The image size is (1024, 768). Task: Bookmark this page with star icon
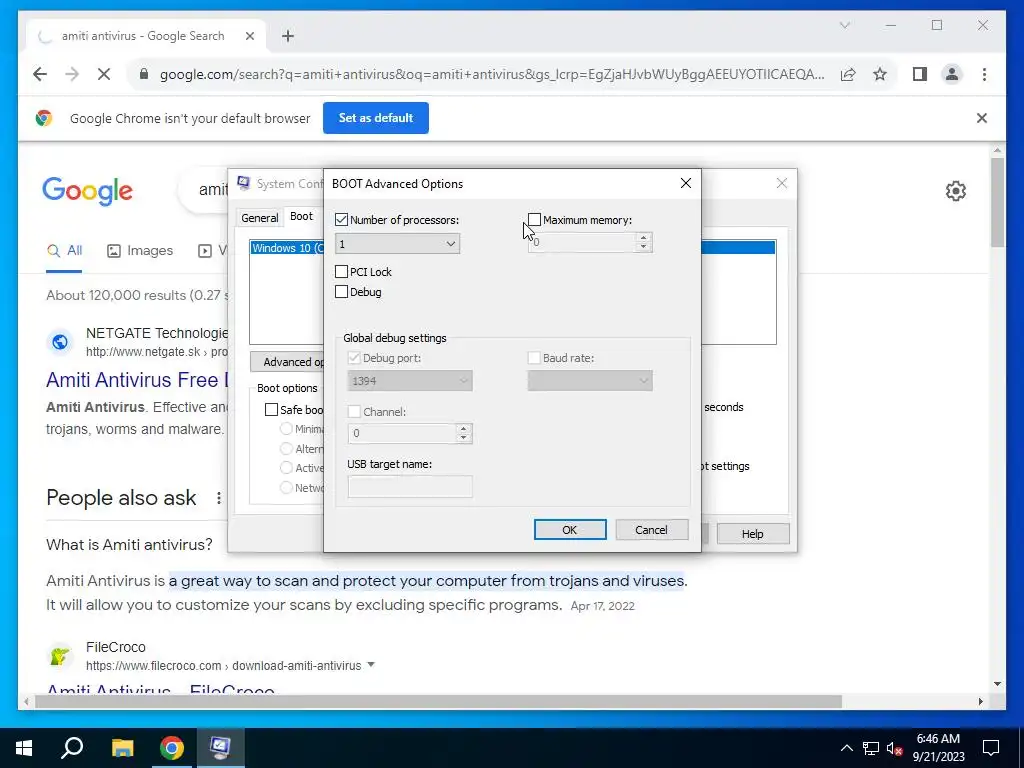(880, 74)
